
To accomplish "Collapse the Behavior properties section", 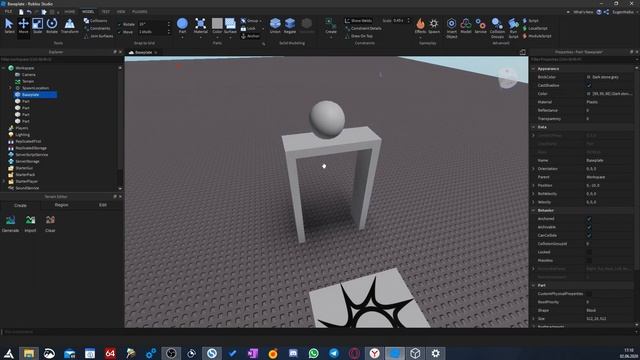I will pos(533,210).
